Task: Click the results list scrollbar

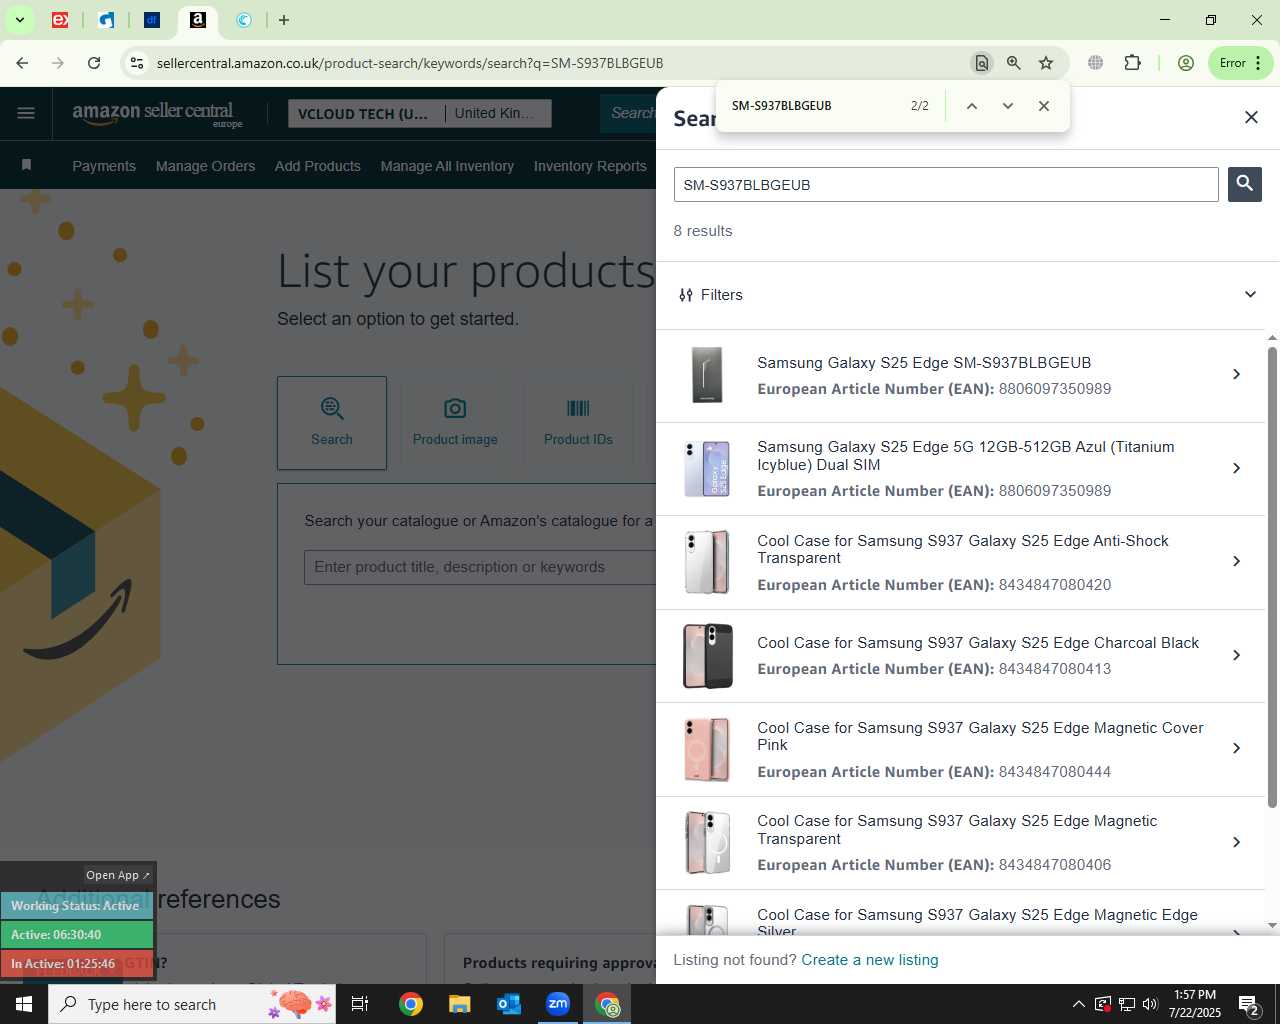Action: coord(1272,575)
